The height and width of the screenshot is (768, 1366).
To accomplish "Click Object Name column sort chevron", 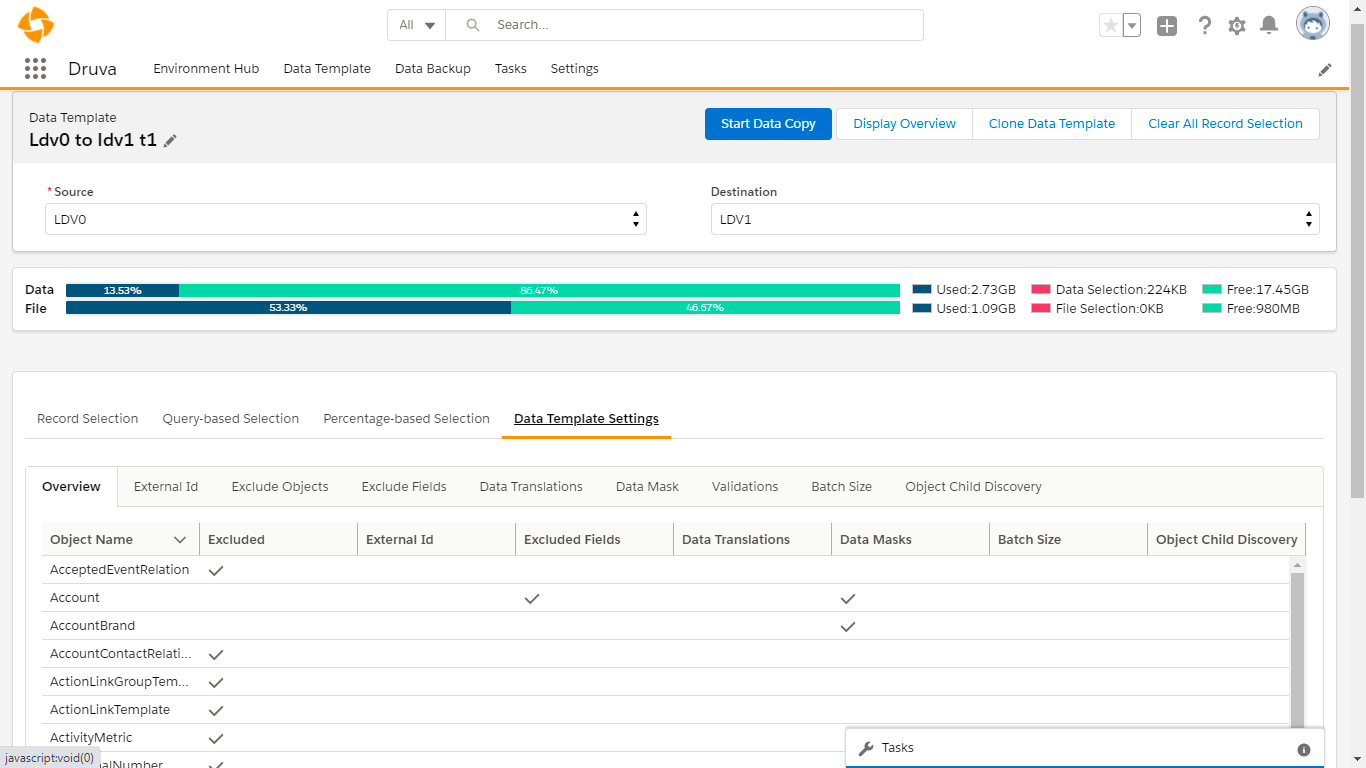I will point(180,540).
